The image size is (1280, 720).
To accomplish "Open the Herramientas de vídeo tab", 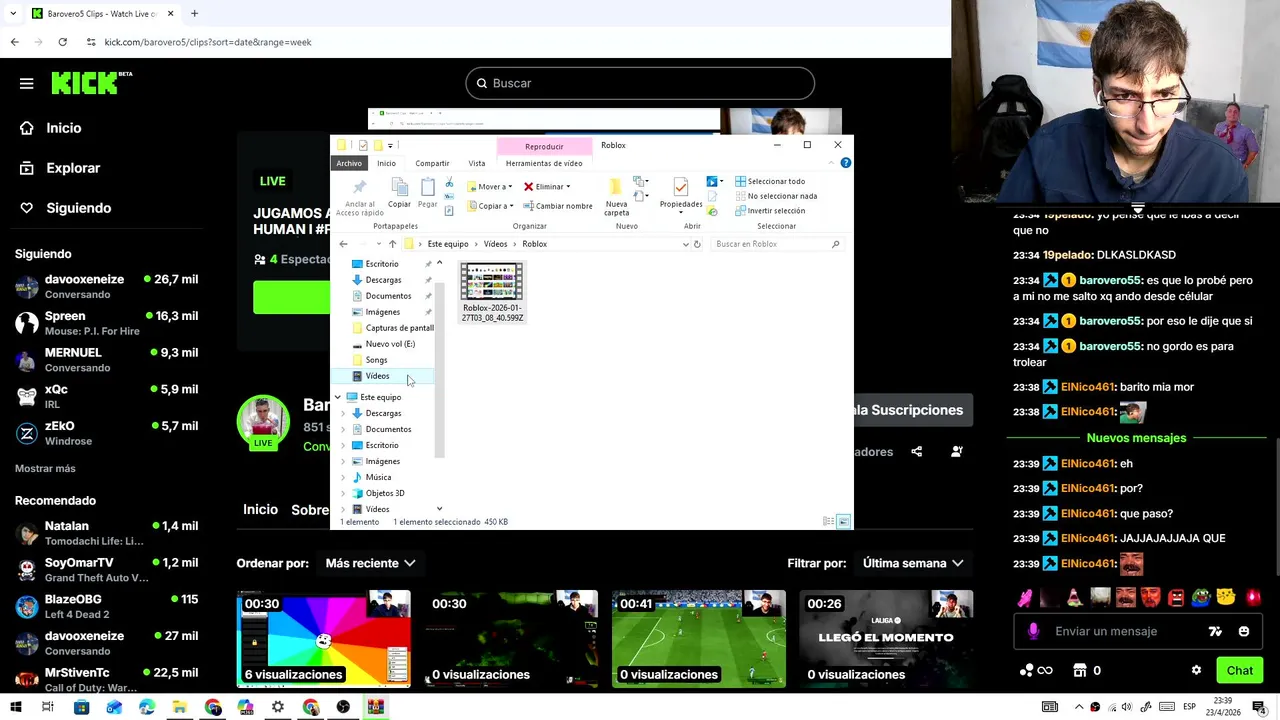I will [x=544, y=163].
